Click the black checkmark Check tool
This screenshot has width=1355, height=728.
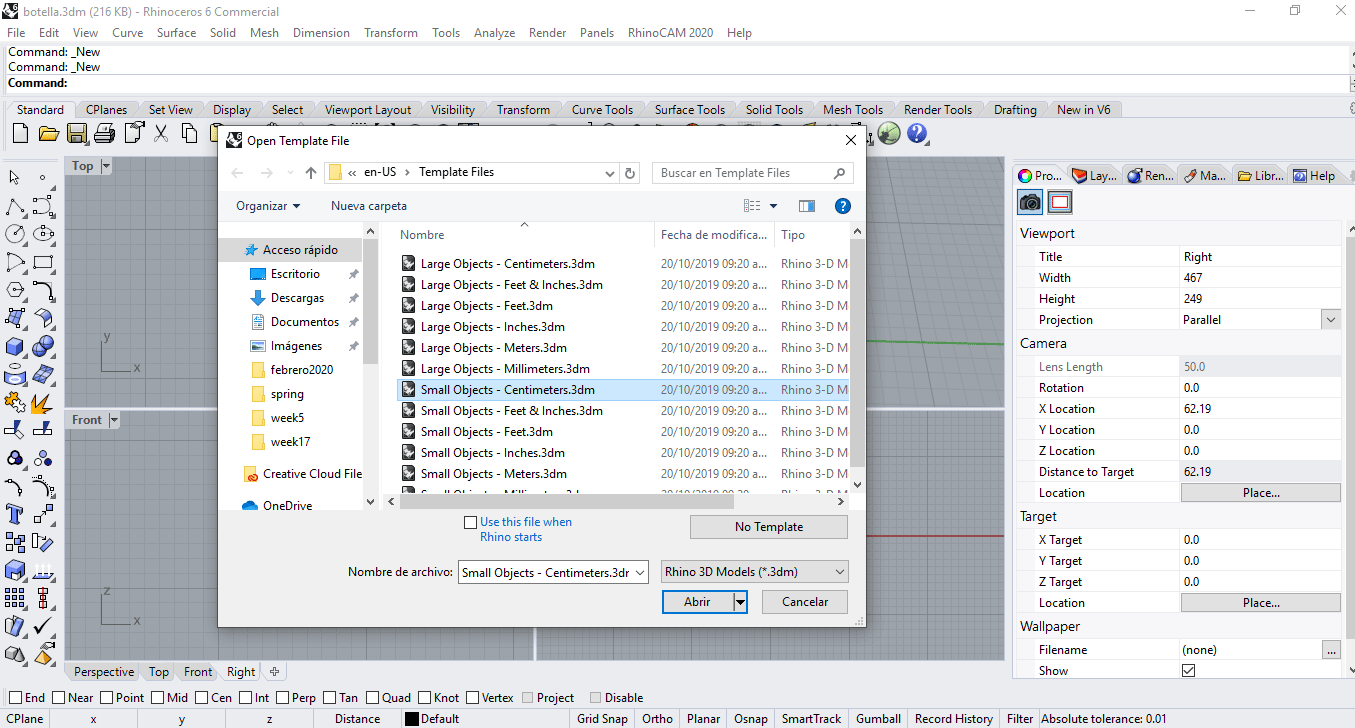pyautogui.click(x=43, y=626)
